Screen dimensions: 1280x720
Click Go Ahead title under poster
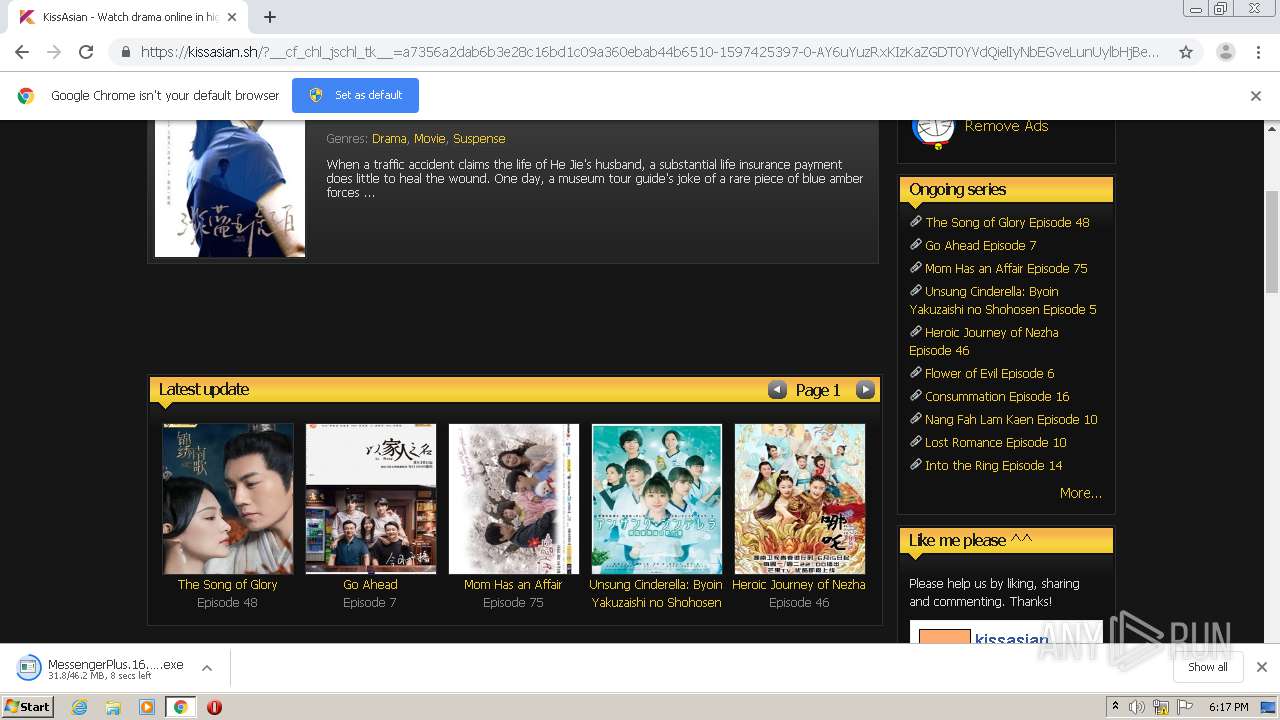(x=370, y=584)
